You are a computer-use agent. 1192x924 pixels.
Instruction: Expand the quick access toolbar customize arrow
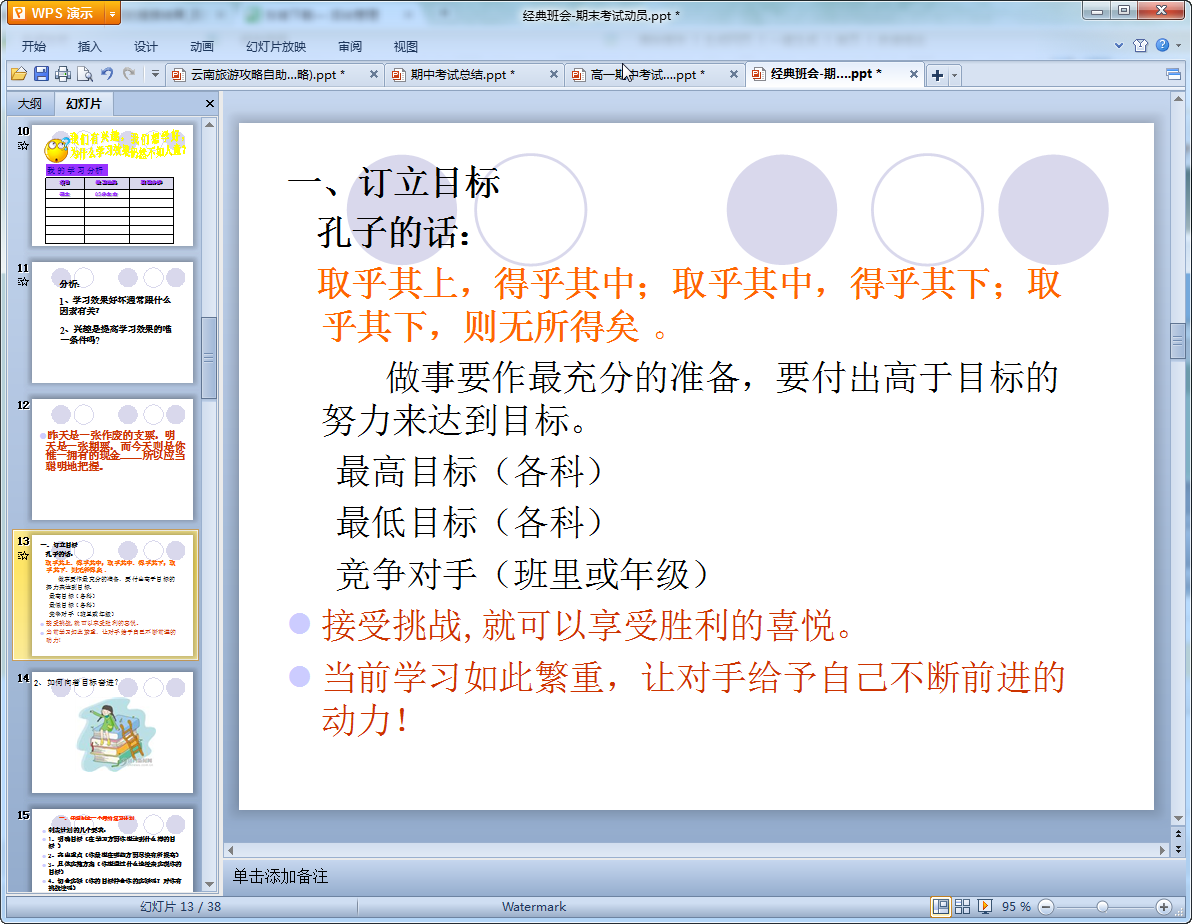click(155, 74)
